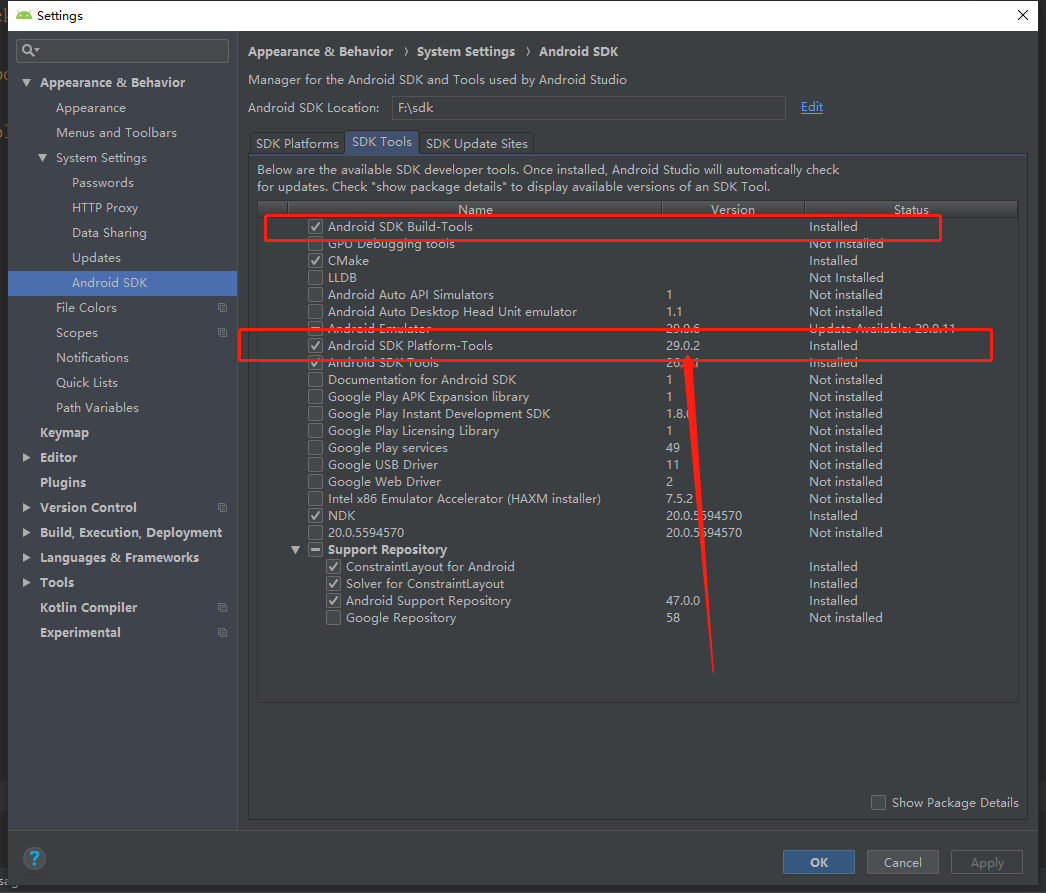Click the Apply button

(986, 861)
